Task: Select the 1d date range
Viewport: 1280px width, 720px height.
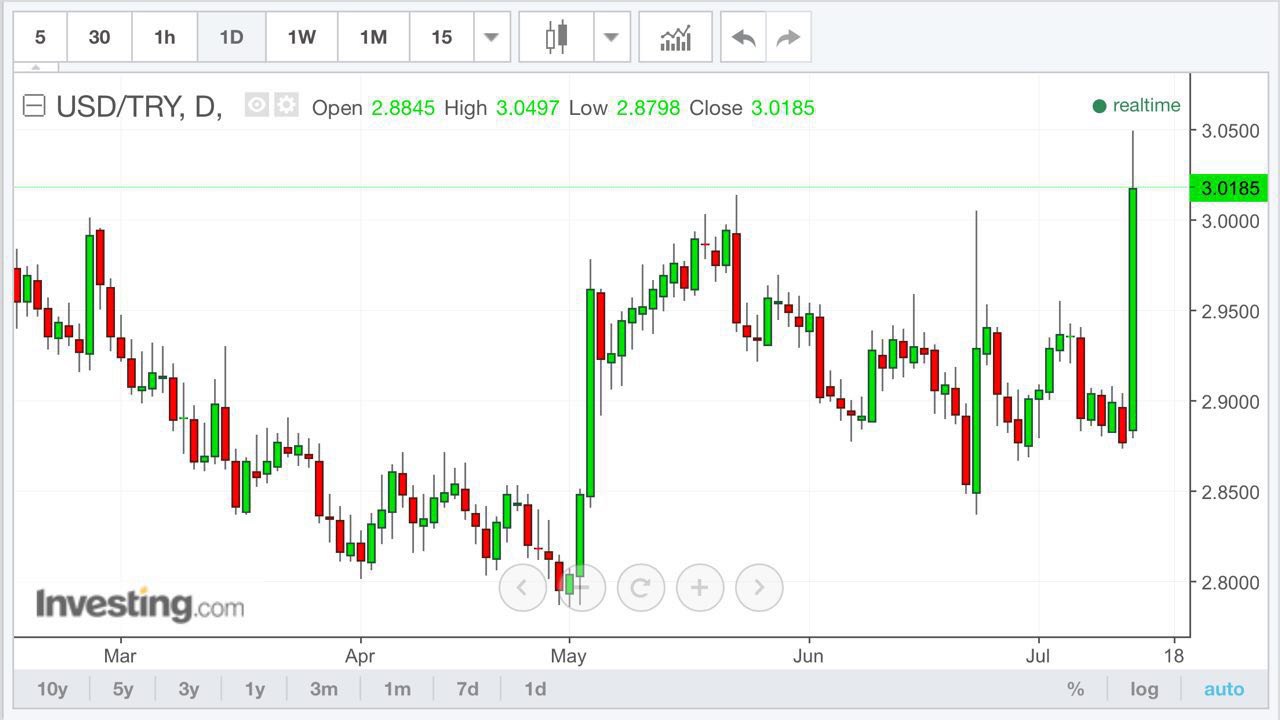Action: coord(535,689)
